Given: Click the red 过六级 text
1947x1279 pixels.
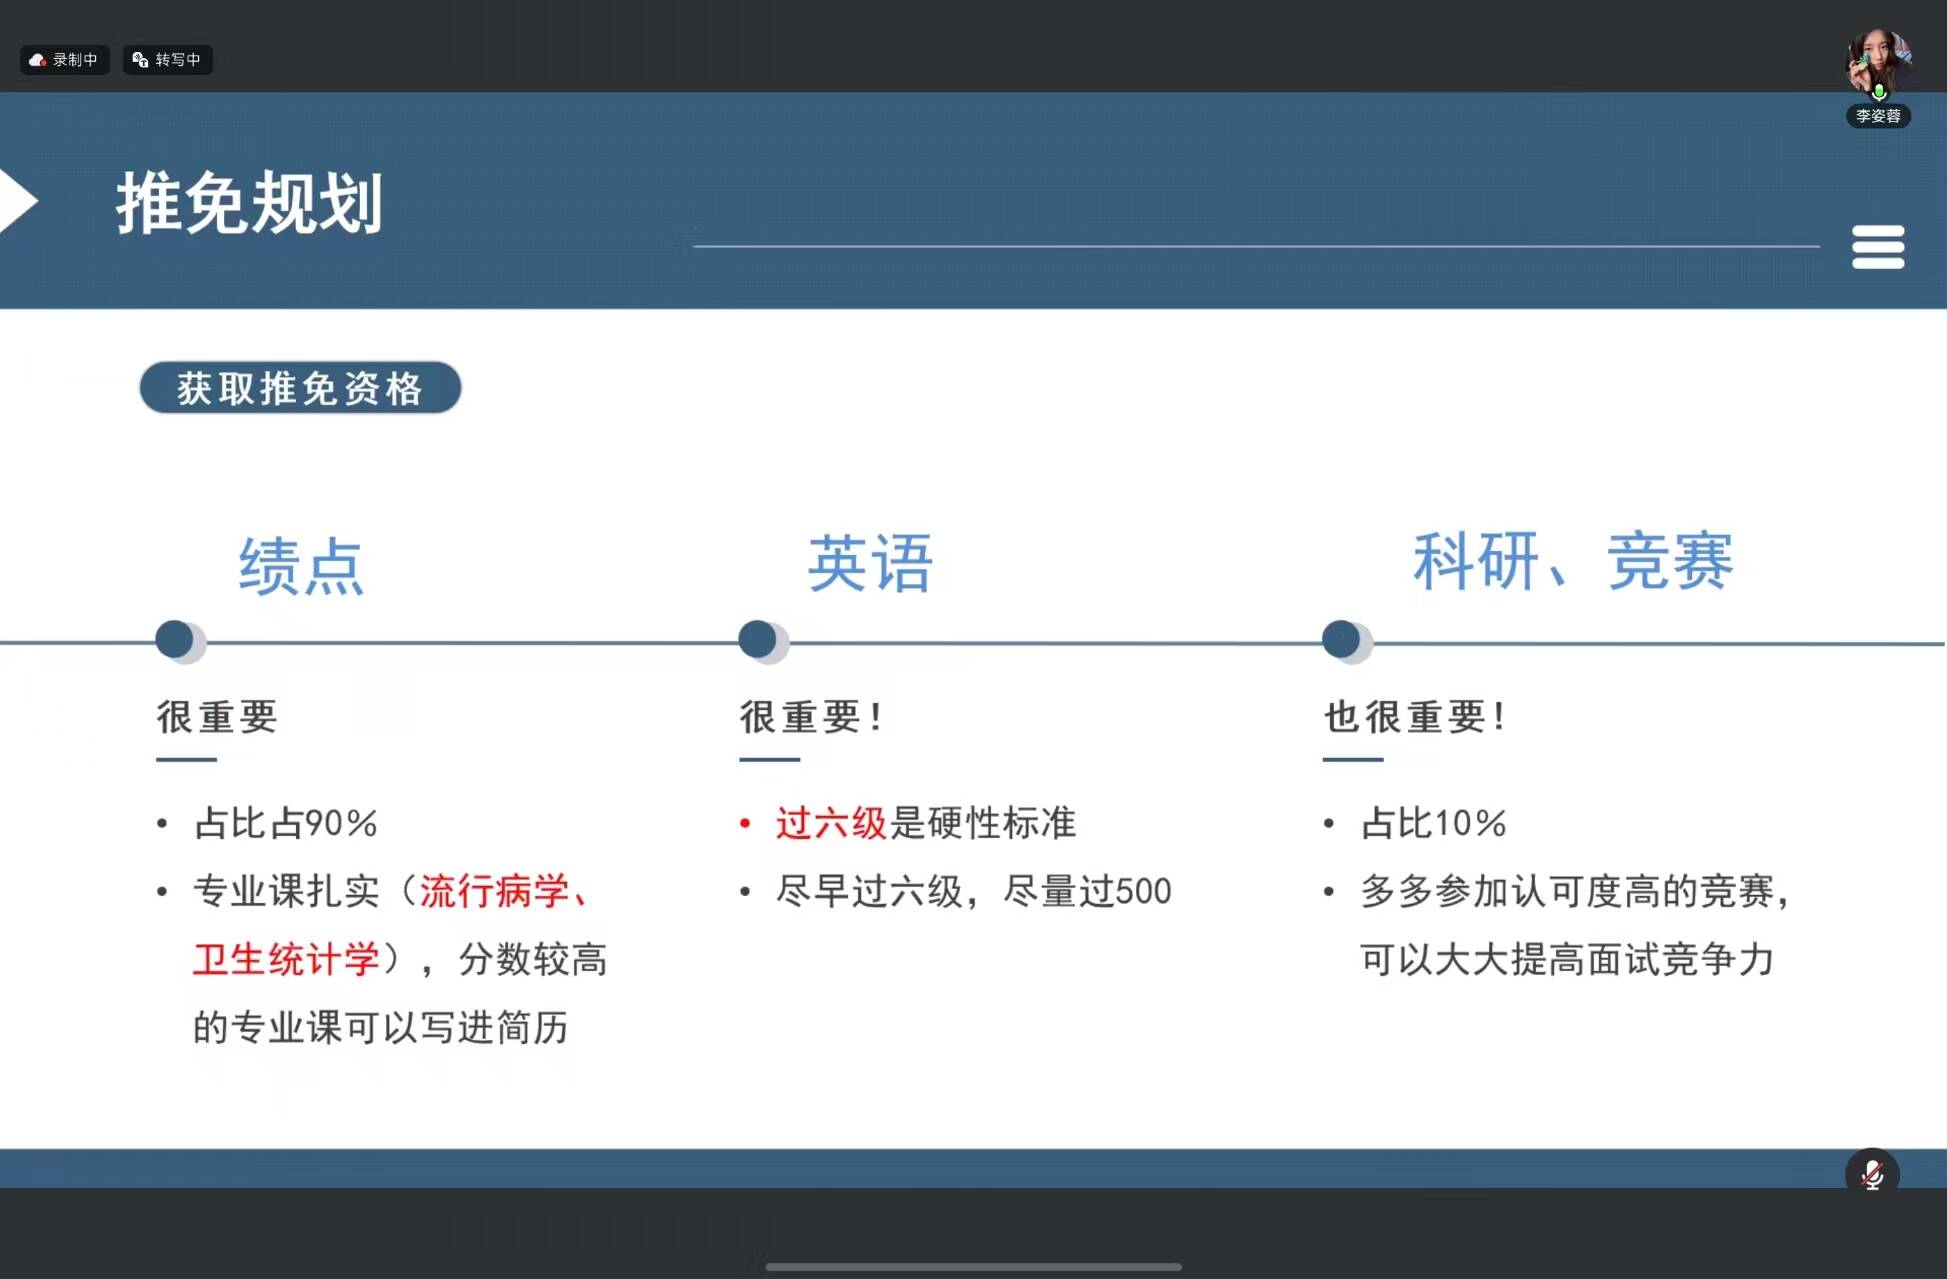Looking at the screenshot, I should pyautogui.click(x=831, y=823).
